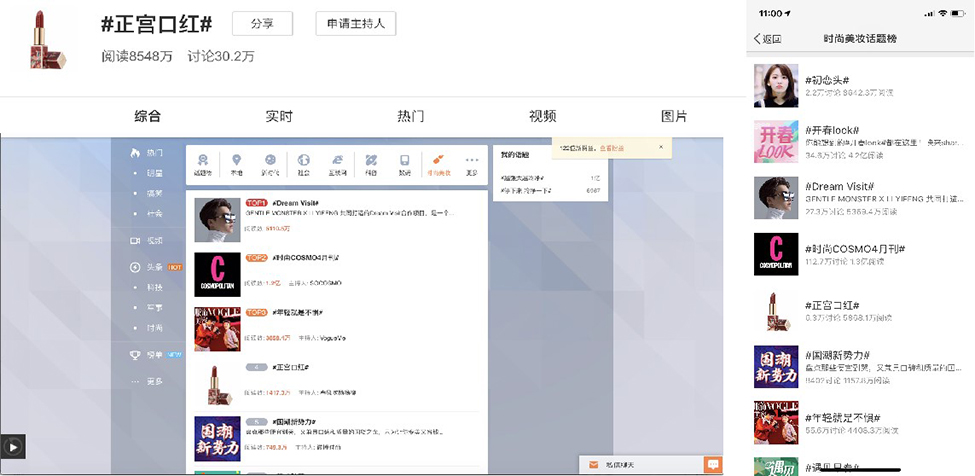975x476 pixels.
Task: Select the 新时代 category icon
Action: (270, 160)
